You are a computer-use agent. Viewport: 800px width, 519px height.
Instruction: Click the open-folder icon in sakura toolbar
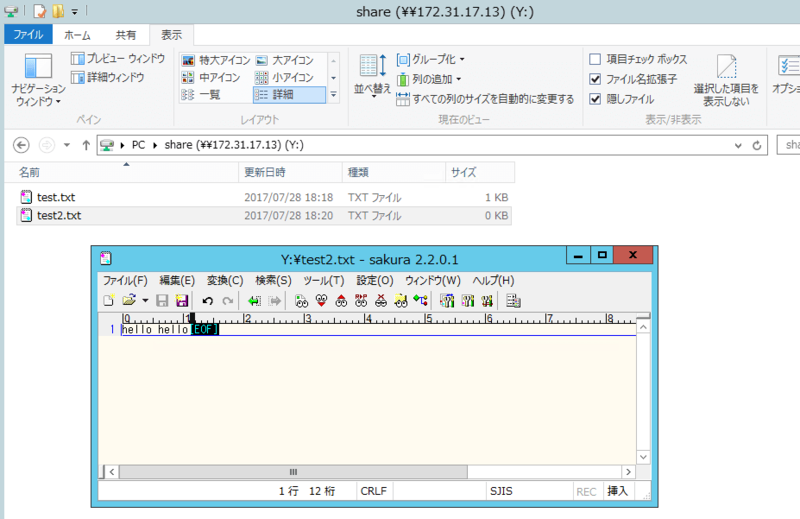(x=129, y=301)
